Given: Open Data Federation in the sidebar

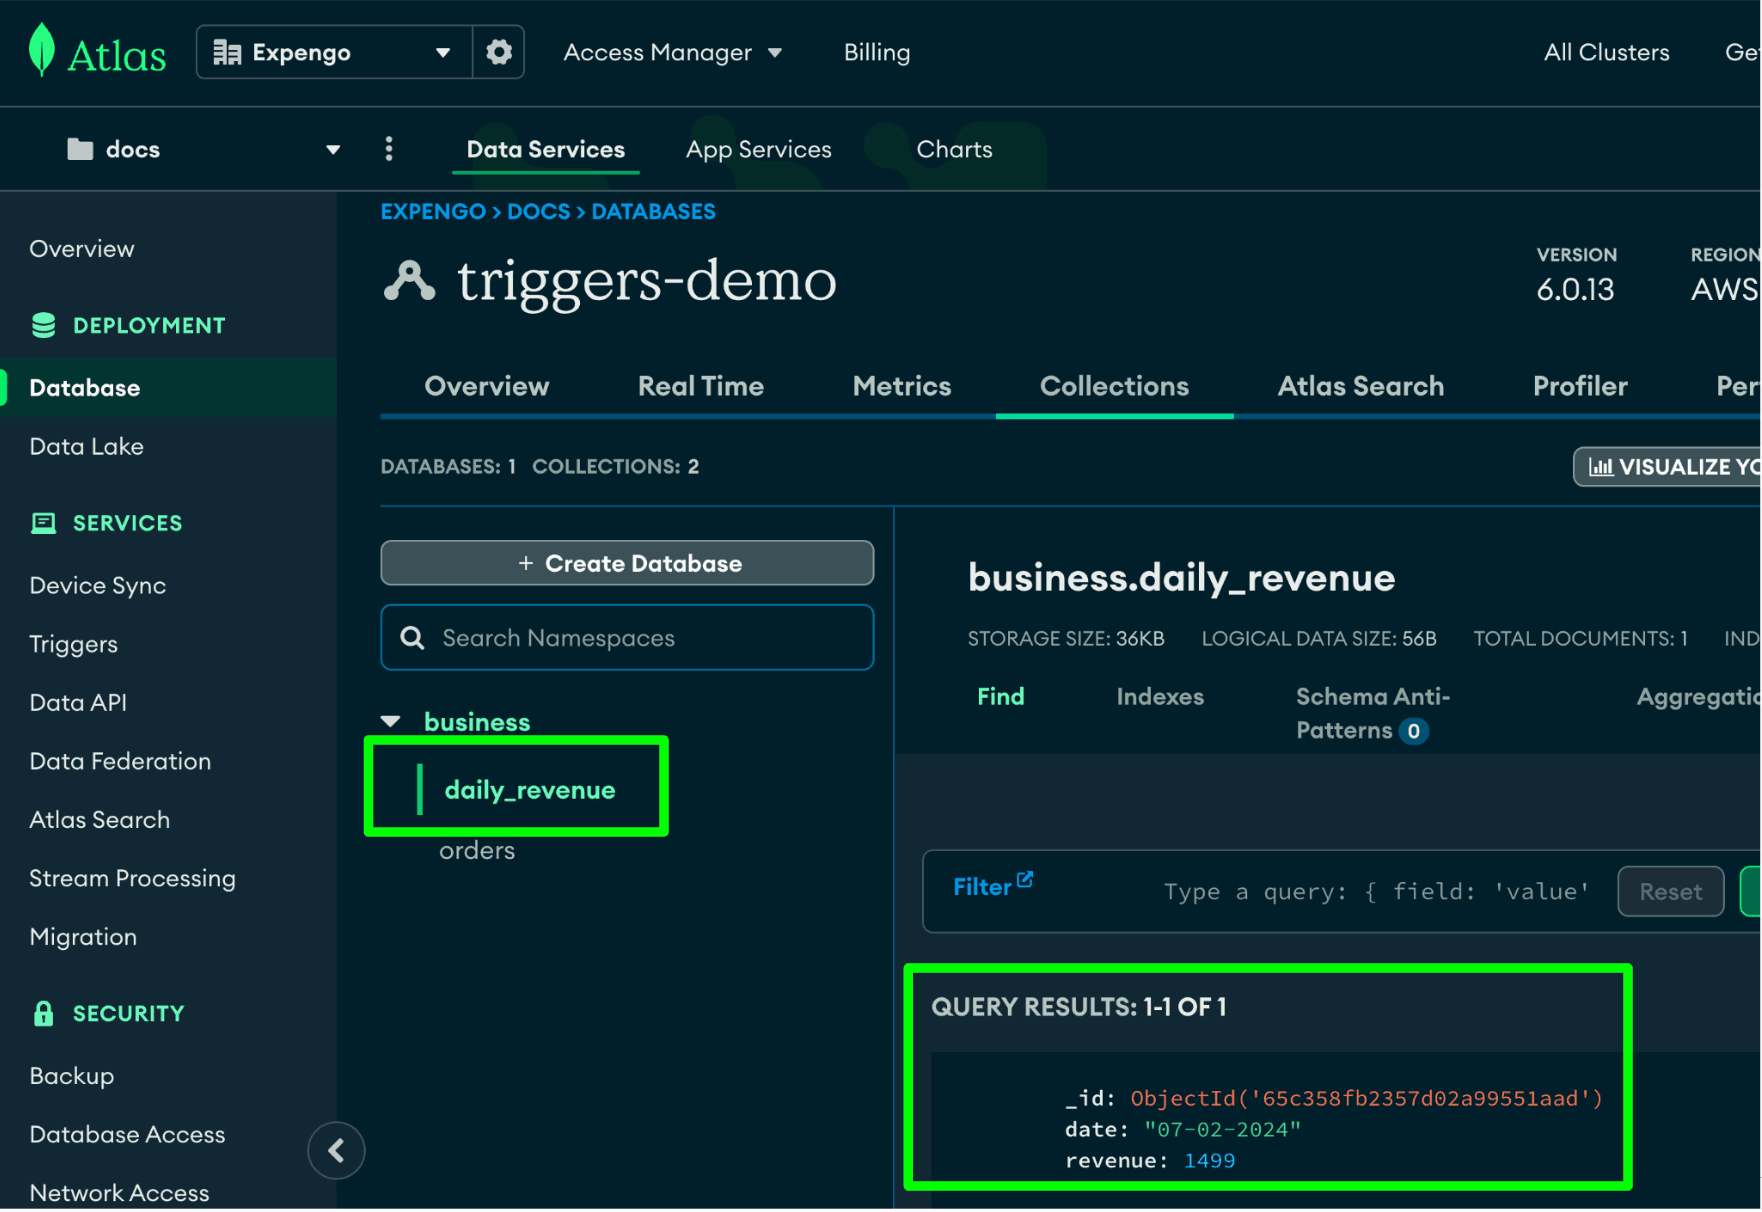Looking at the screenshot, I should 120,762.
